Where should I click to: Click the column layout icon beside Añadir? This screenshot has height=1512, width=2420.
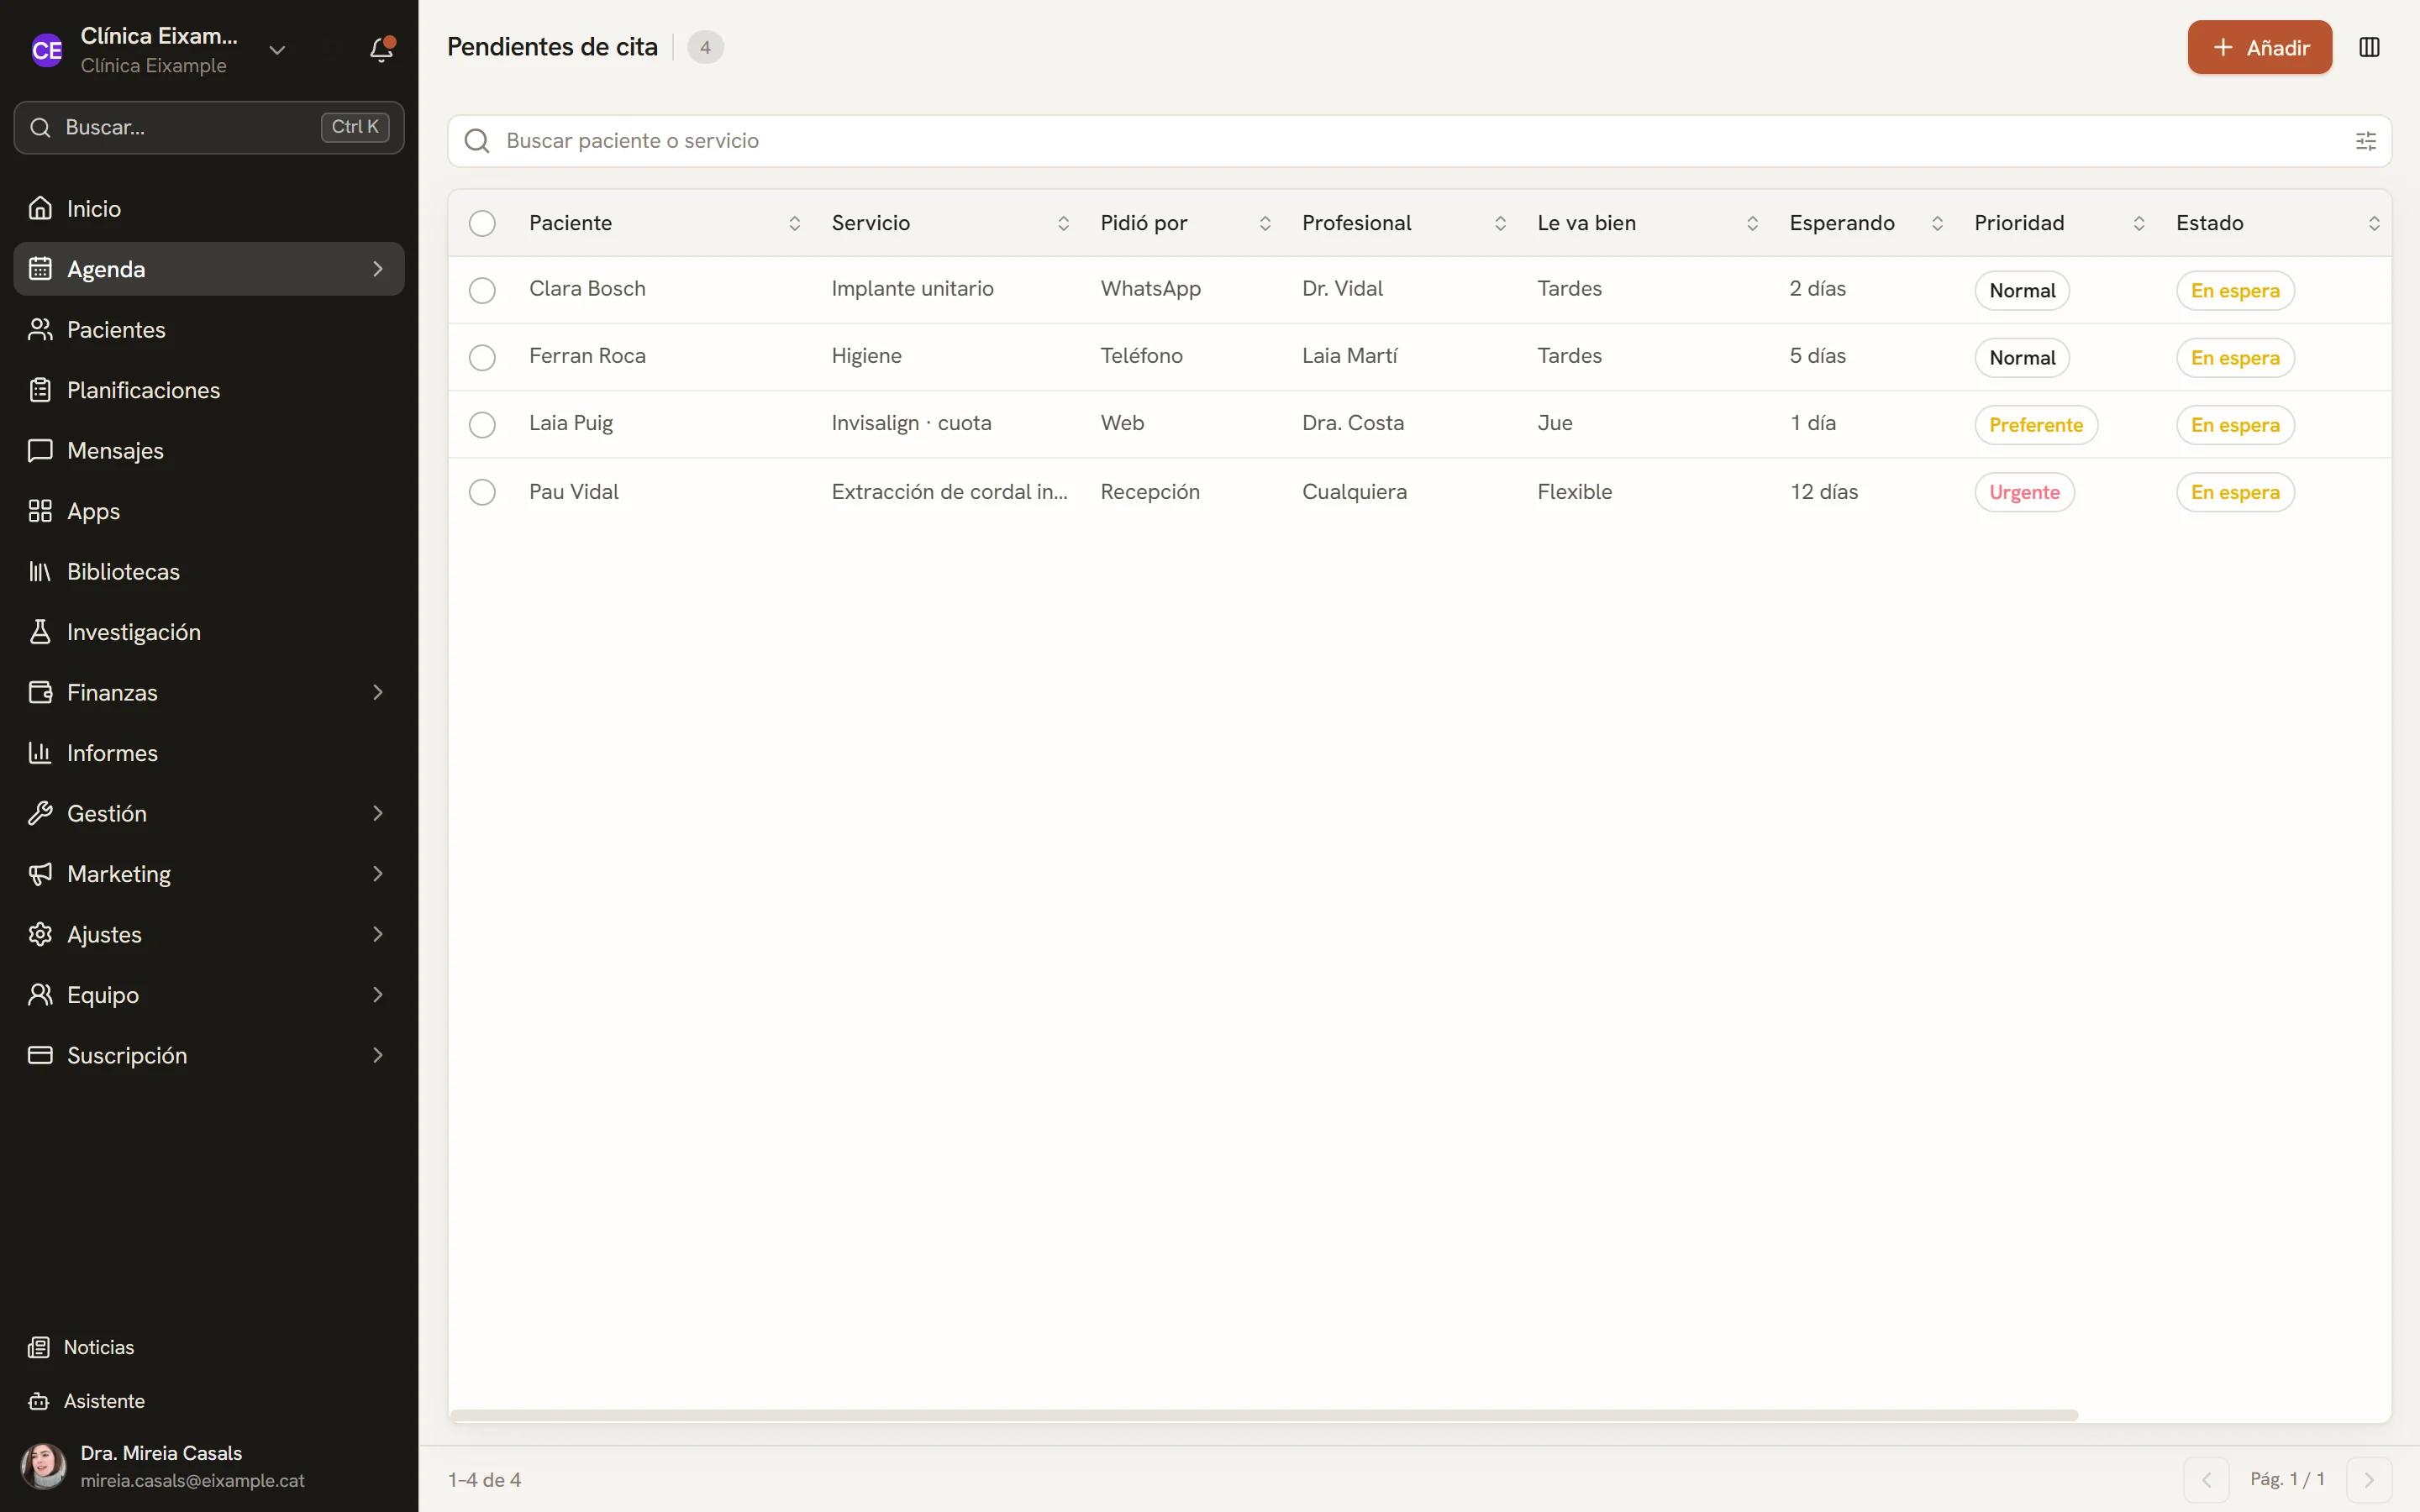(2369, 47)
